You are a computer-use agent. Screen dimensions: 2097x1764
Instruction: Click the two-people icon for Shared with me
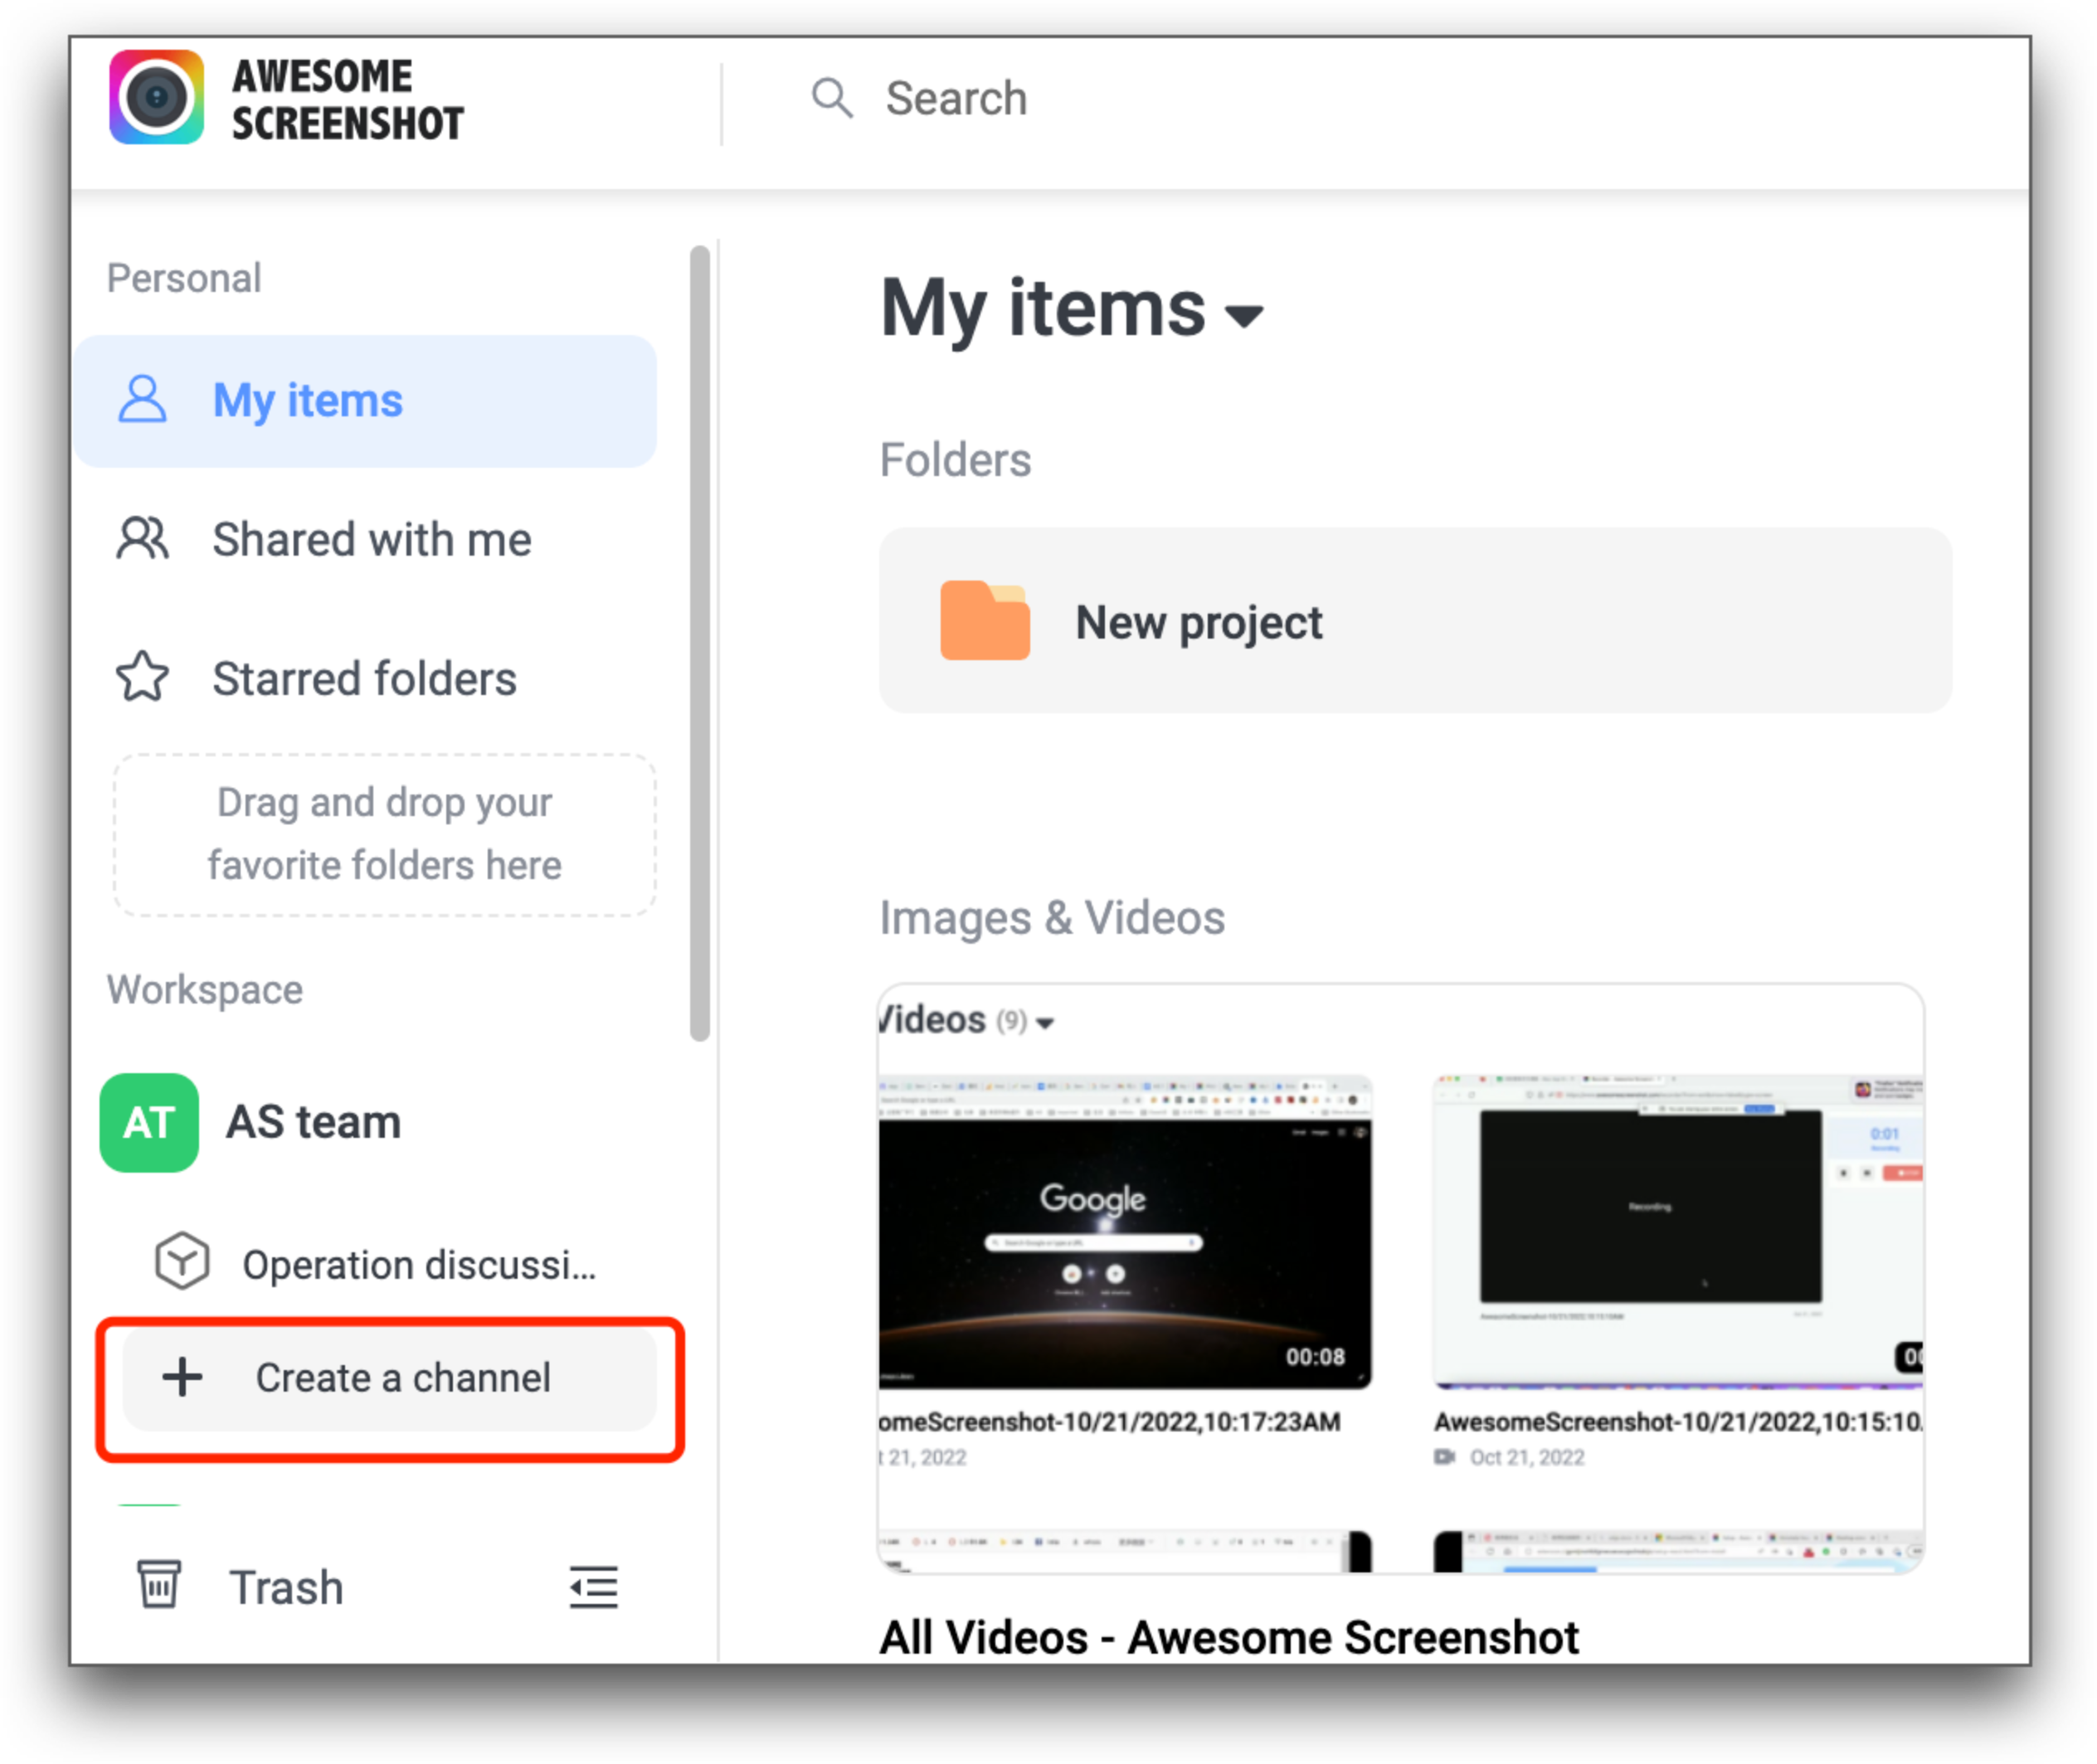(x=142, y=540)
